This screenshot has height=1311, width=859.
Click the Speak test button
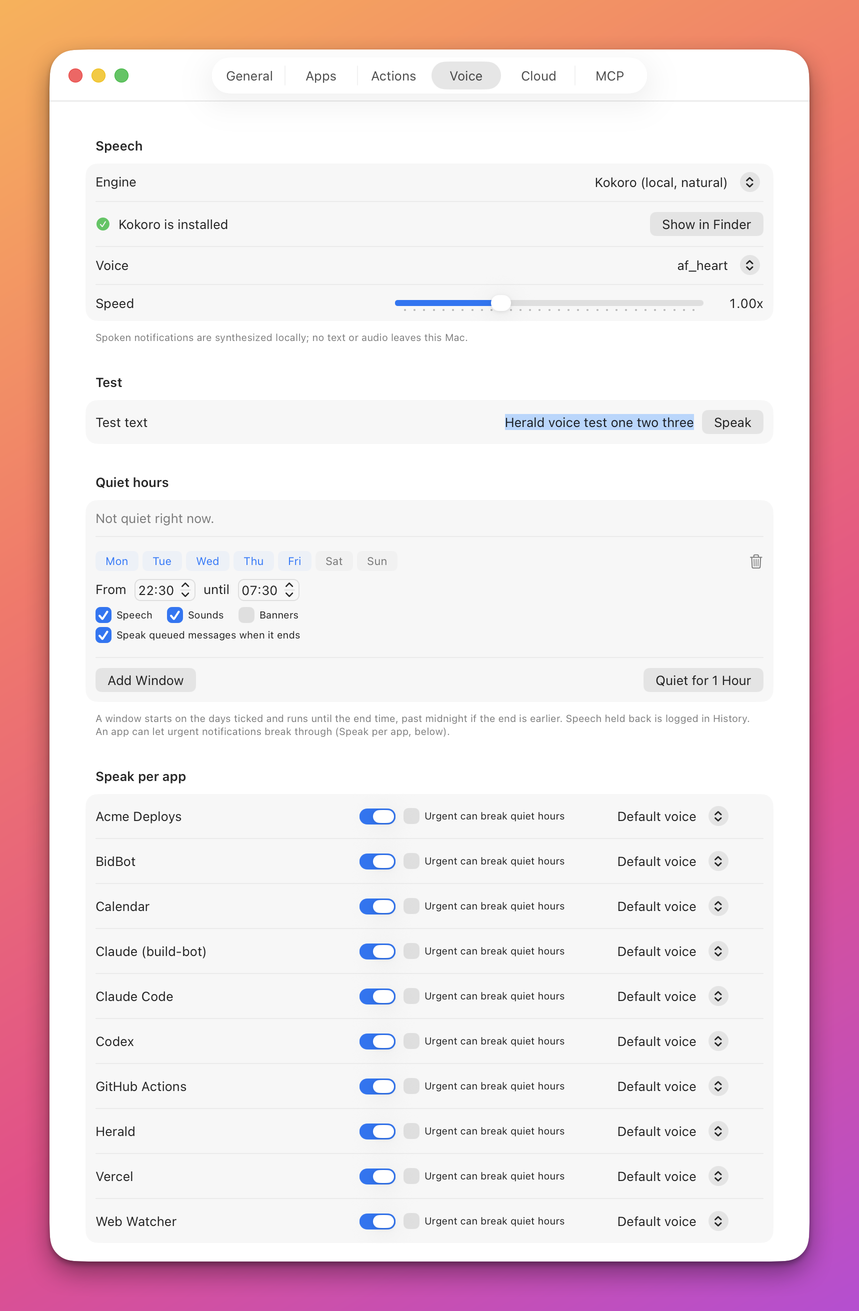pos(732,422)
